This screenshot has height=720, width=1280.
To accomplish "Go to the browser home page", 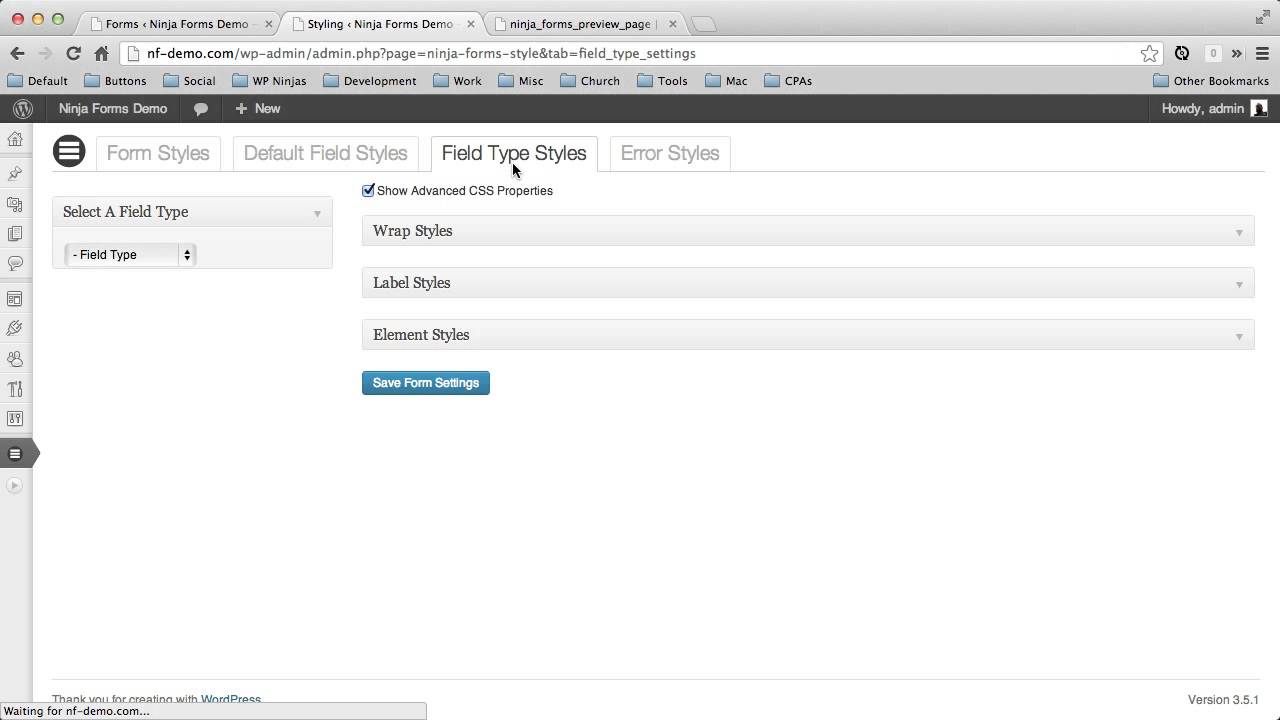I will (101, 54).
